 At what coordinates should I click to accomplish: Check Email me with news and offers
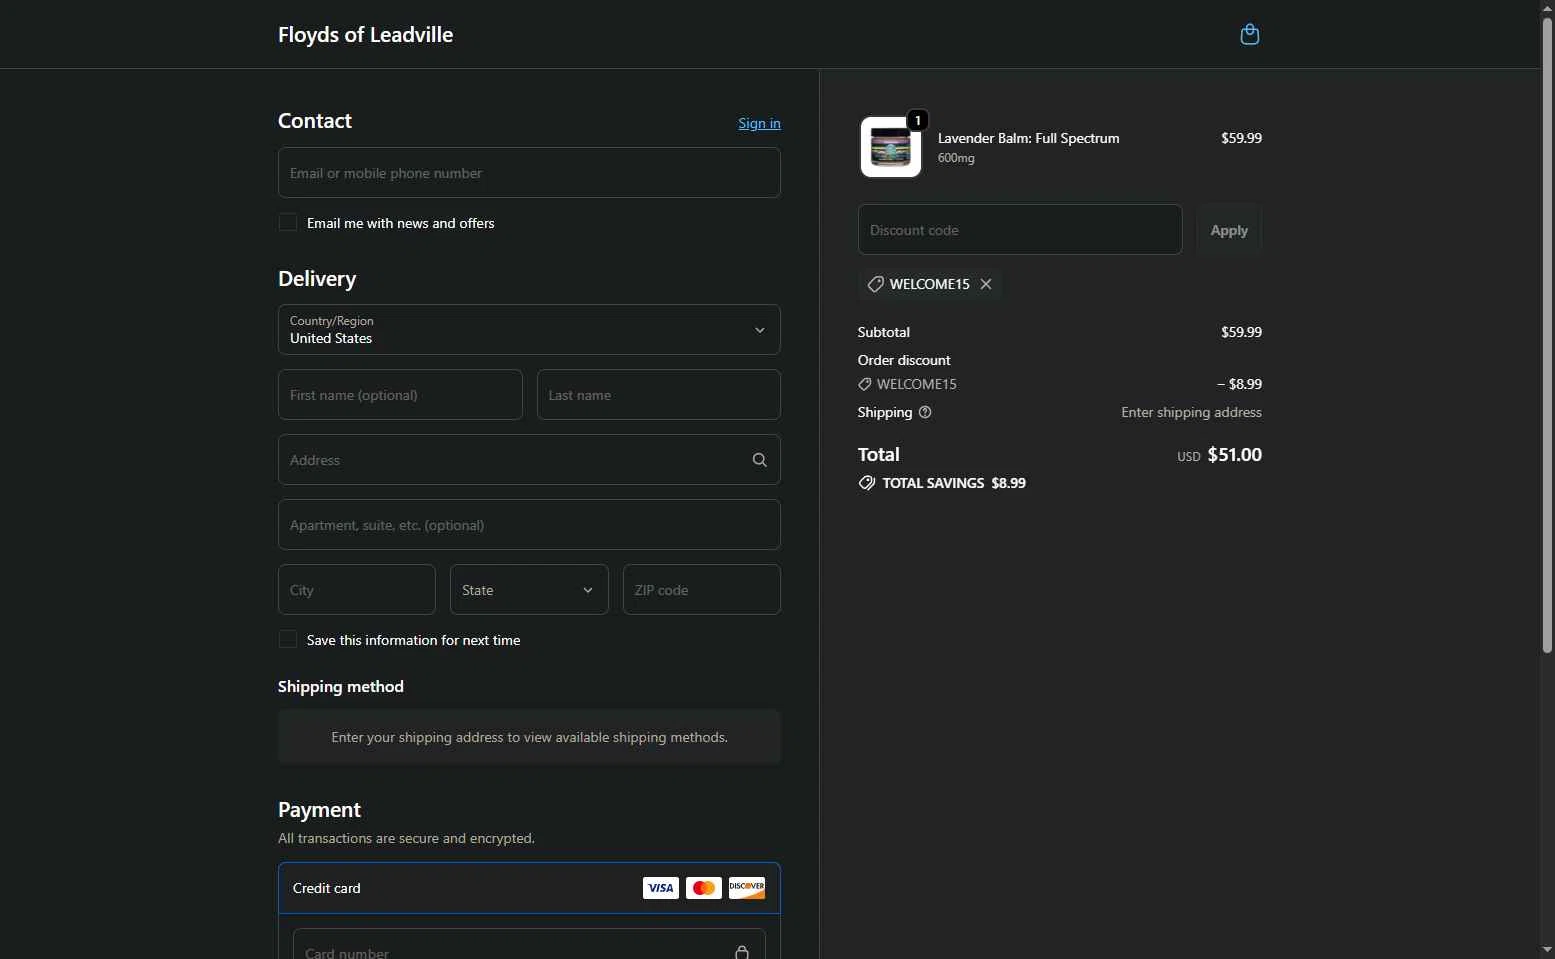coord(288,222)
